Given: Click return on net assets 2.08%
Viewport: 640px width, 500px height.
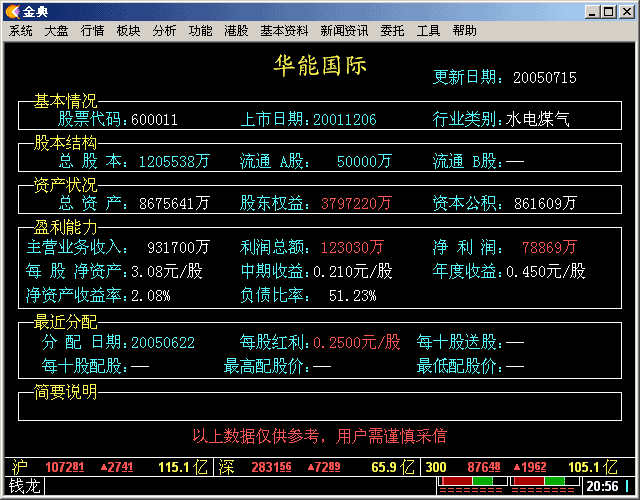Looking at the screenshot, I should [x=151, y=296].
